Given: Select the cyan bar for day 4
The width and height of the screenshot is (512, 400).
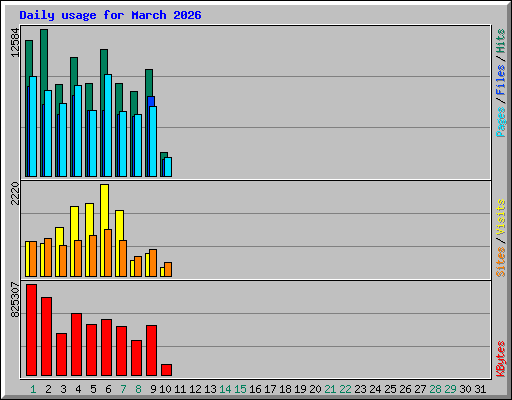Looking at the screenshot, I should click(78, 131).
